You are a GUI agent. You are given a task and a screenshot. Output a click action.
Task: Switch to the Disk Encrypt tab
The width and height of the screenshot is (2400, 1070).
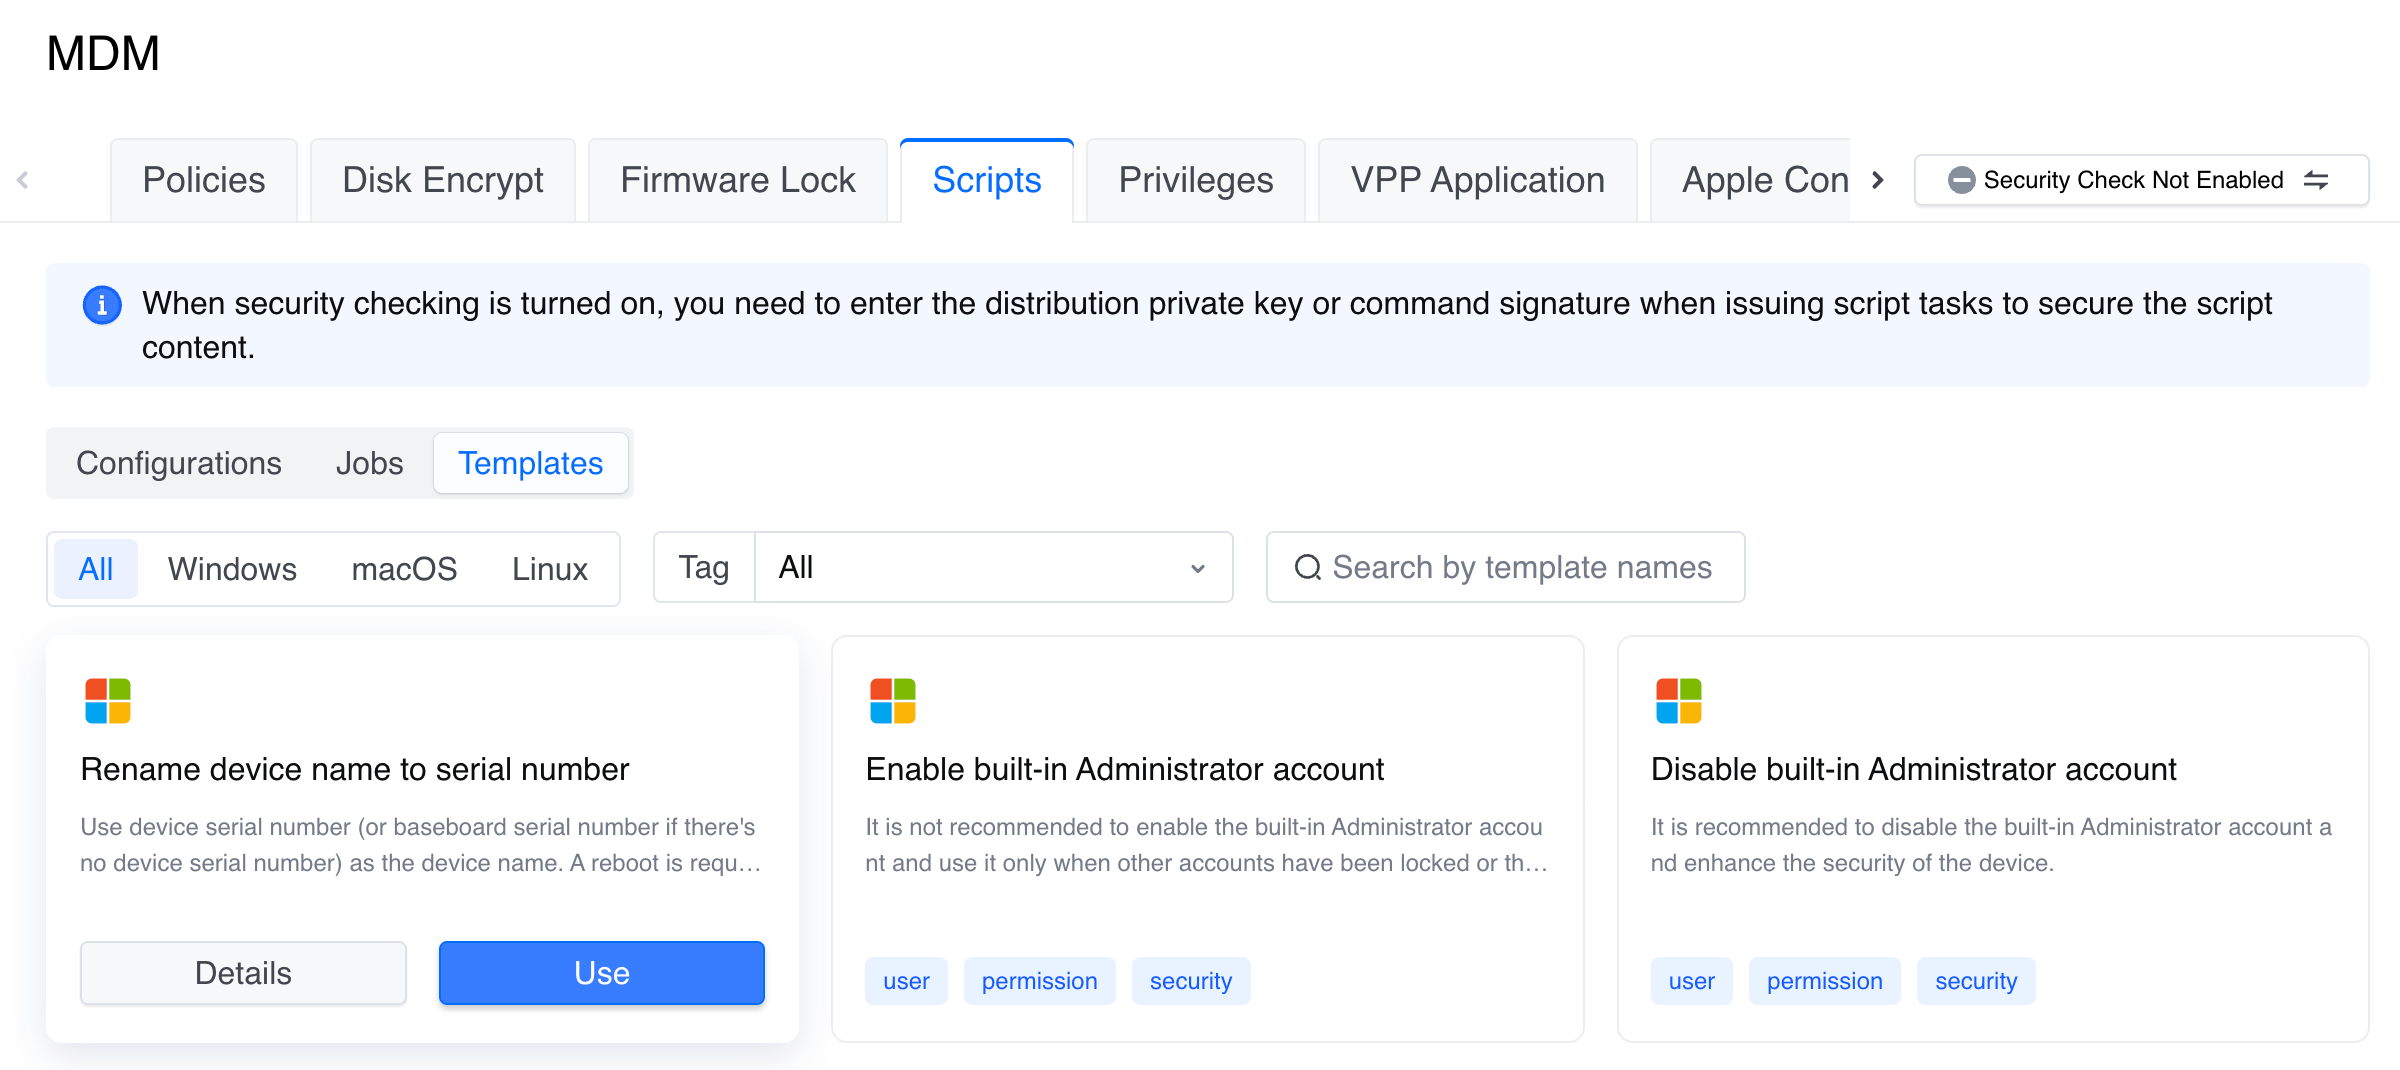point(442,181)
